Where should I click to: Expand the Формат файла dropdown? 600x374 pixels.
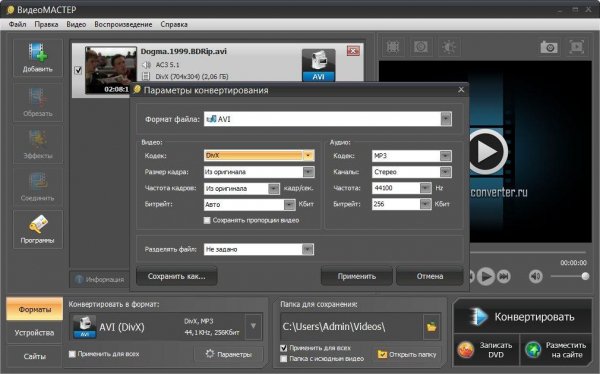point(446,119)
